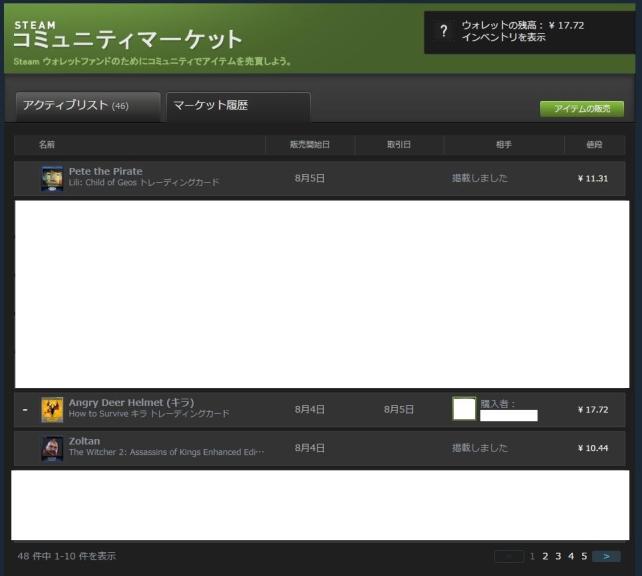Click the 8月5日 listing date for Pete the Pirate

(x=310, y=178)
